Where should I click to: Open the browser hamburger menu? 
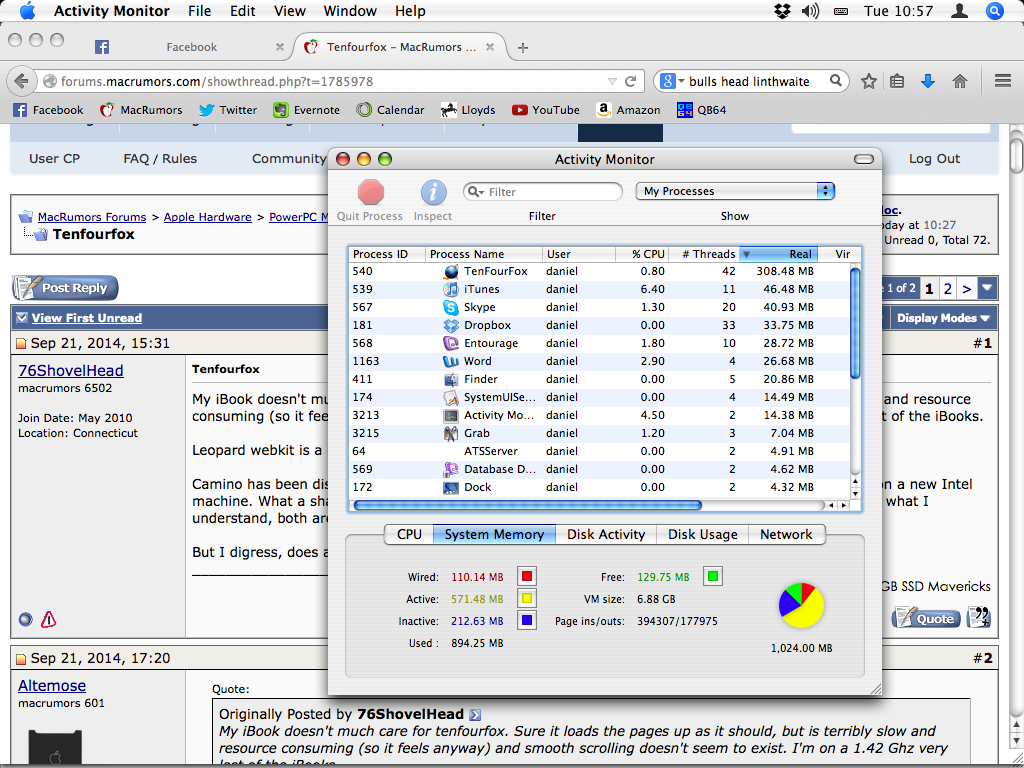tap(1003, 81)
